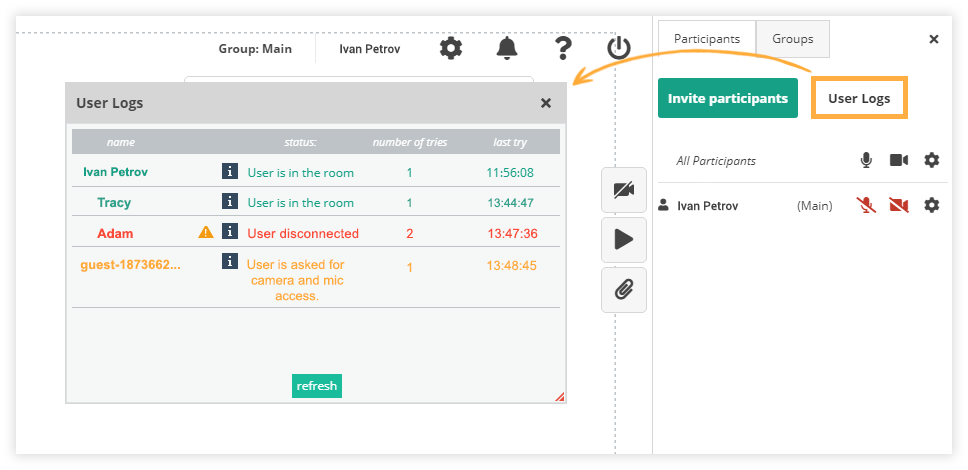Click Group: Main in header

tap(255, 49)
